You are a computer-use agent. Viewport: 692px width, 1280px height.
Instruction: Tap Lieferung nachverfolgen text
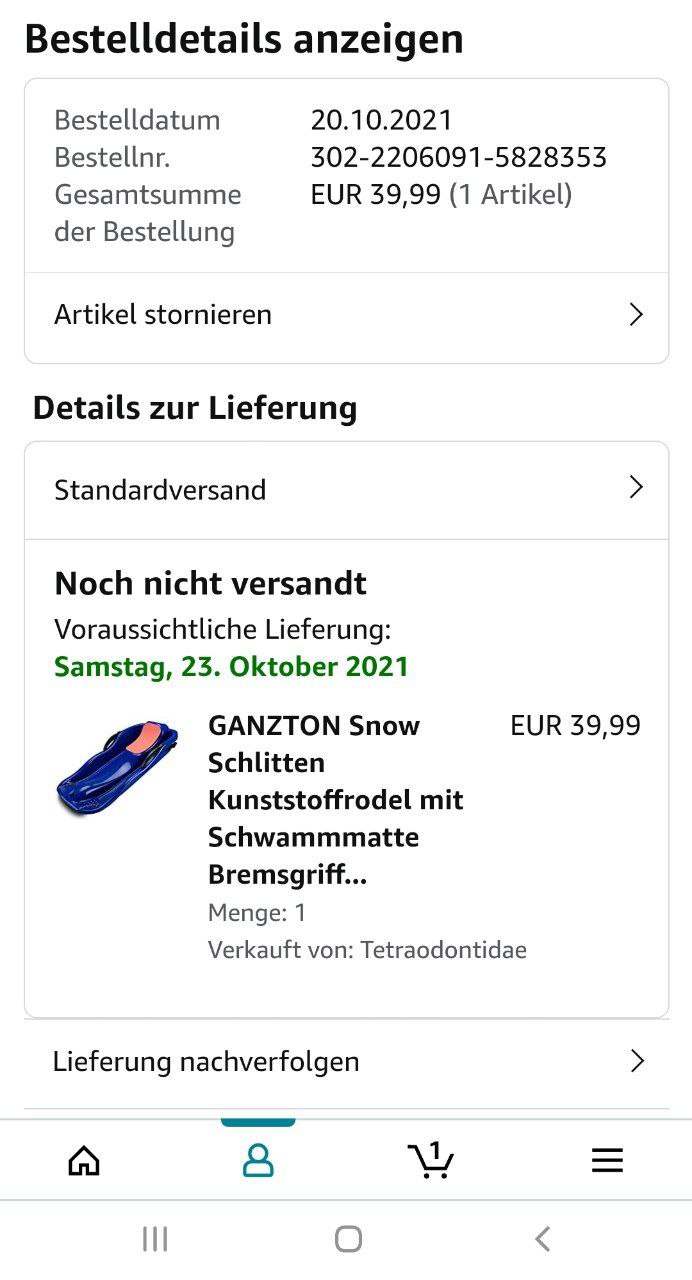point(206,1061)
